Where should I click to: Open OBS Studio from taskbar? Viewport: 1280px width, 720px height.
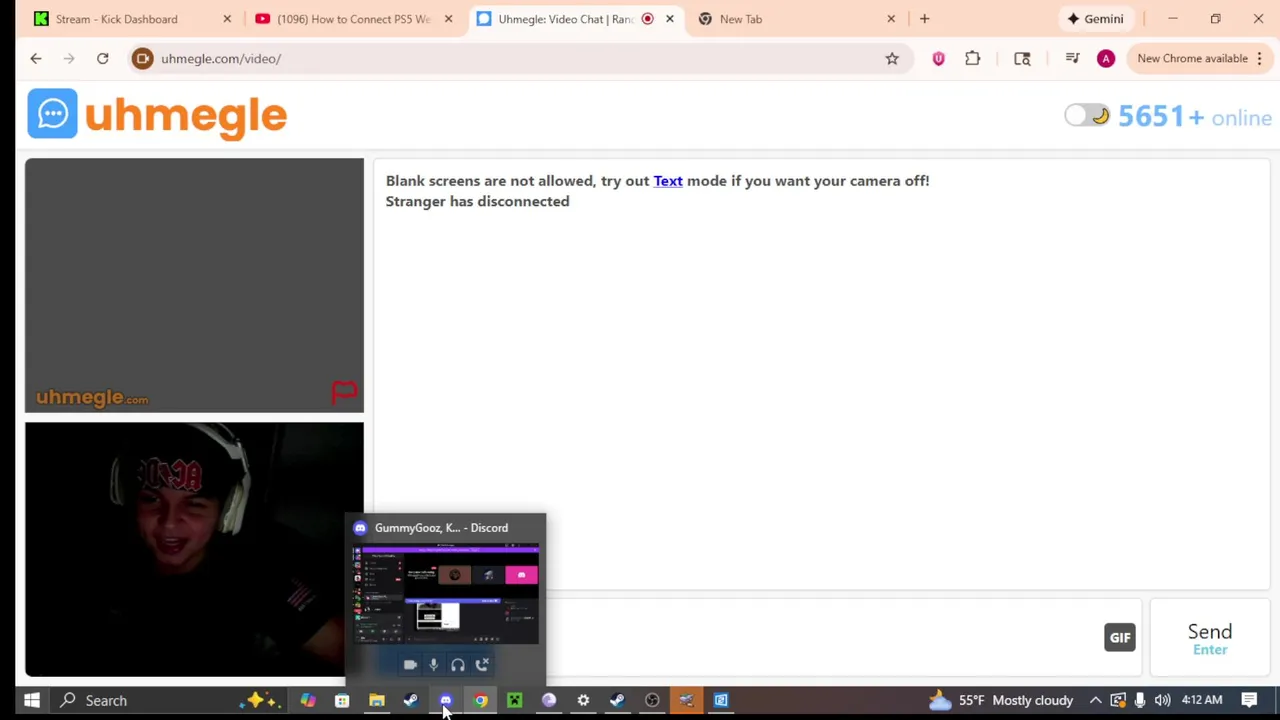[x=652, y=700]
